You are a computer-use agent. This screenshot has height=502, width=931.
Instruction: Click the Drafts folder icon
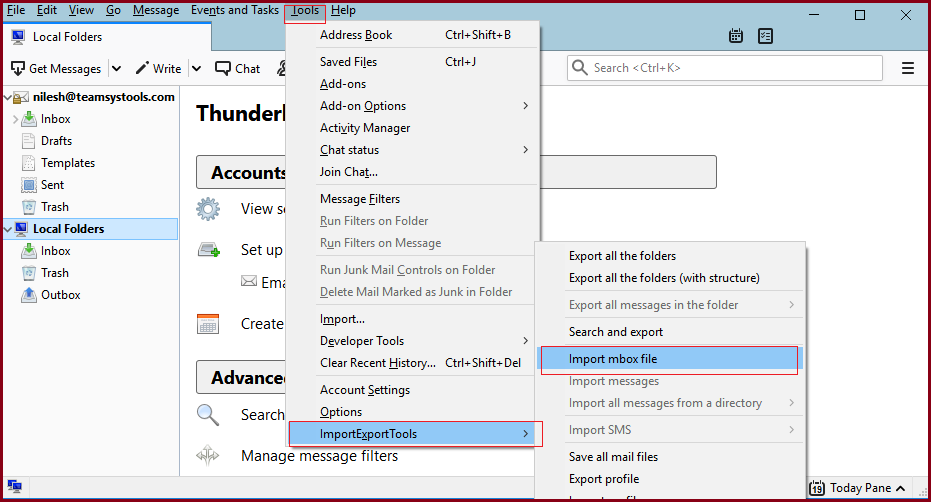point(28,141)
